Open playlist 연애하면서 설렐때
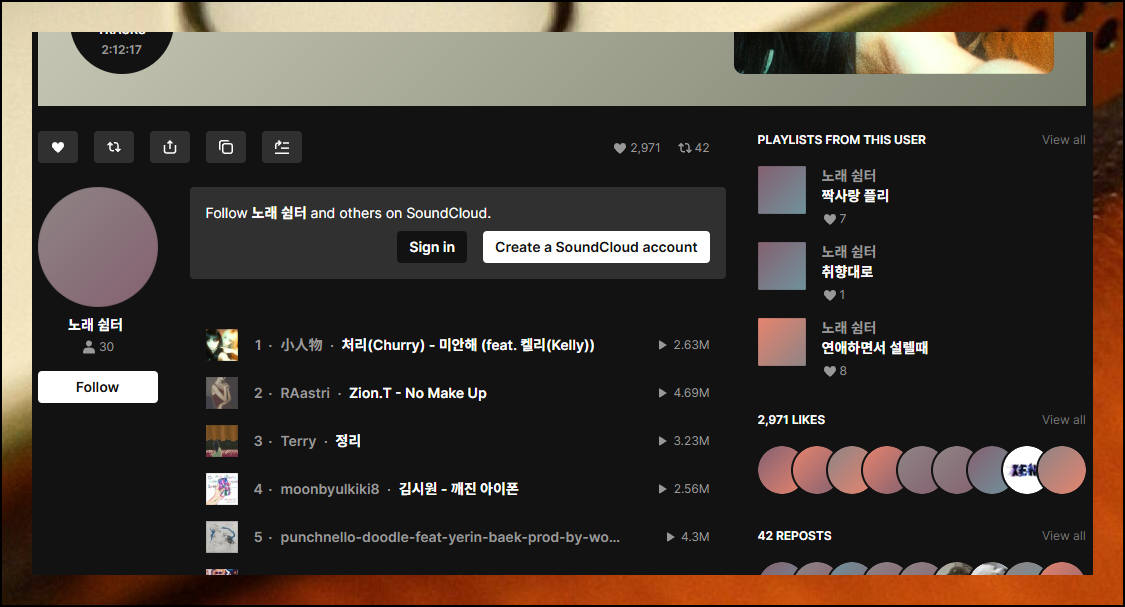The height and width of the screenshot is (607, 1125). pos(875,348)
